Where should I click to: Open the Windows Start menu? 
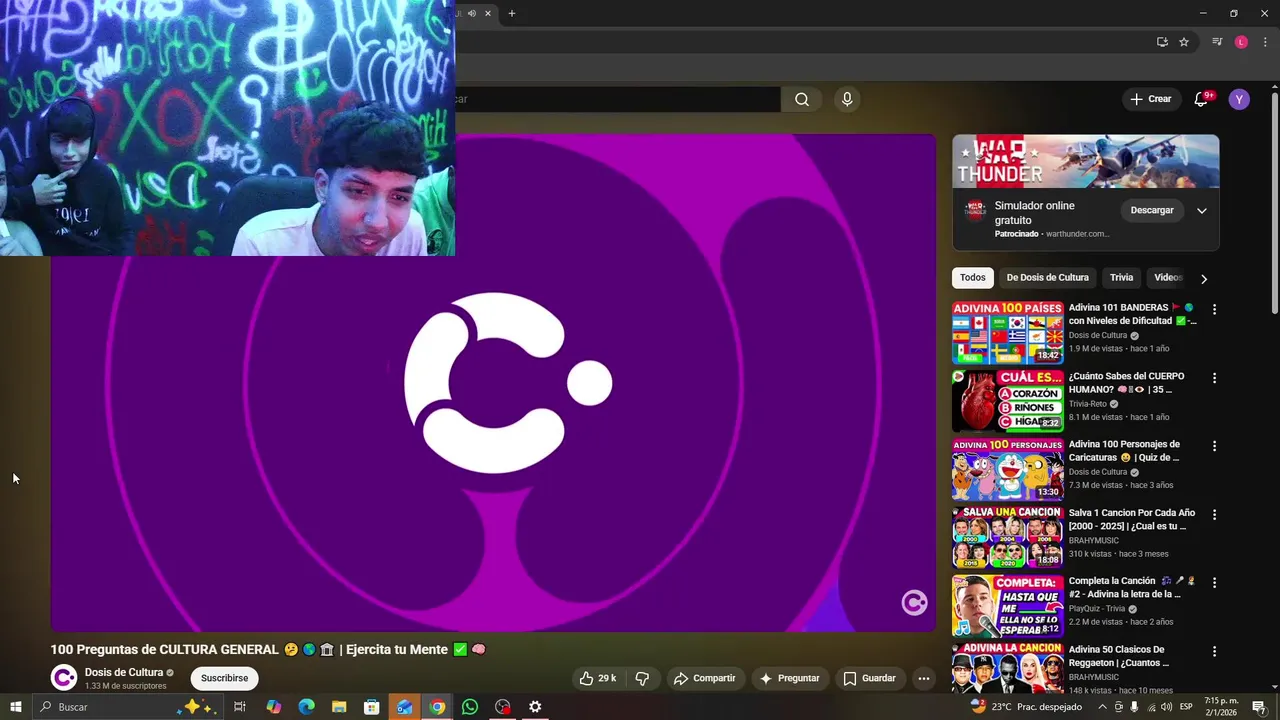(x=16, y=707)
